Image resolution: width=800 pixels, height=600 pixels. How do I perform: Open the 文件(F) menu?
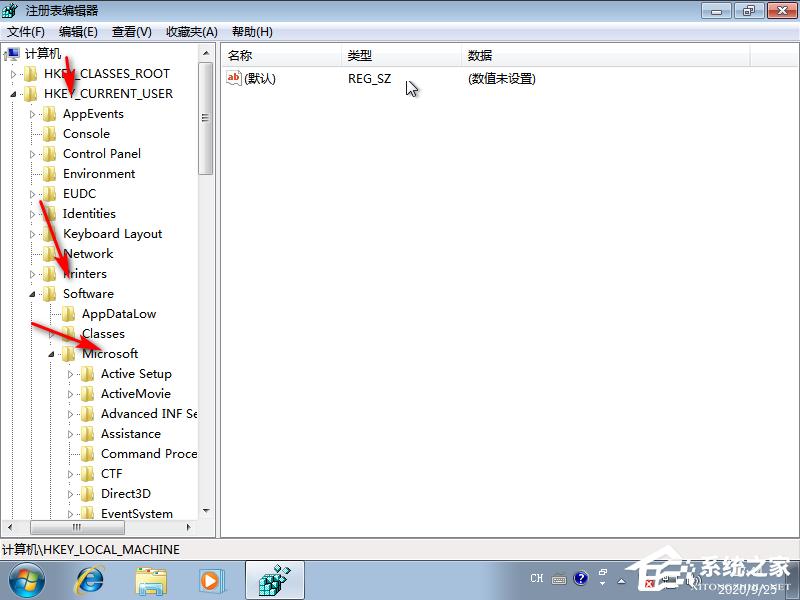26,32
